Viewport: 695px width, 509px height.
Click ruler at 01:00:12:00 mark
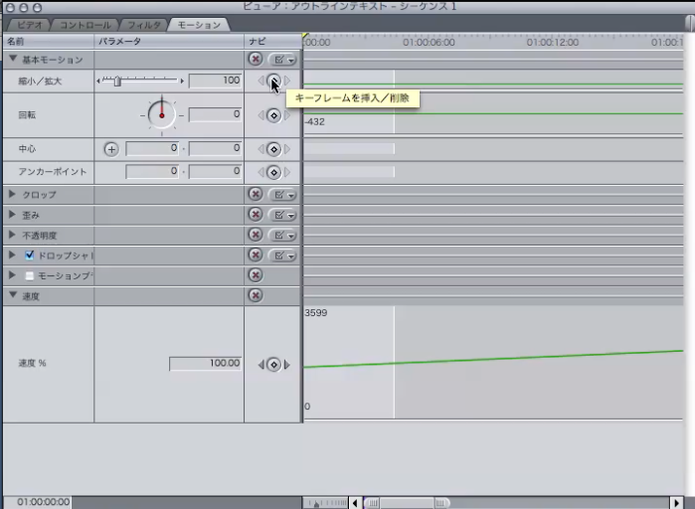coord(552,43)
